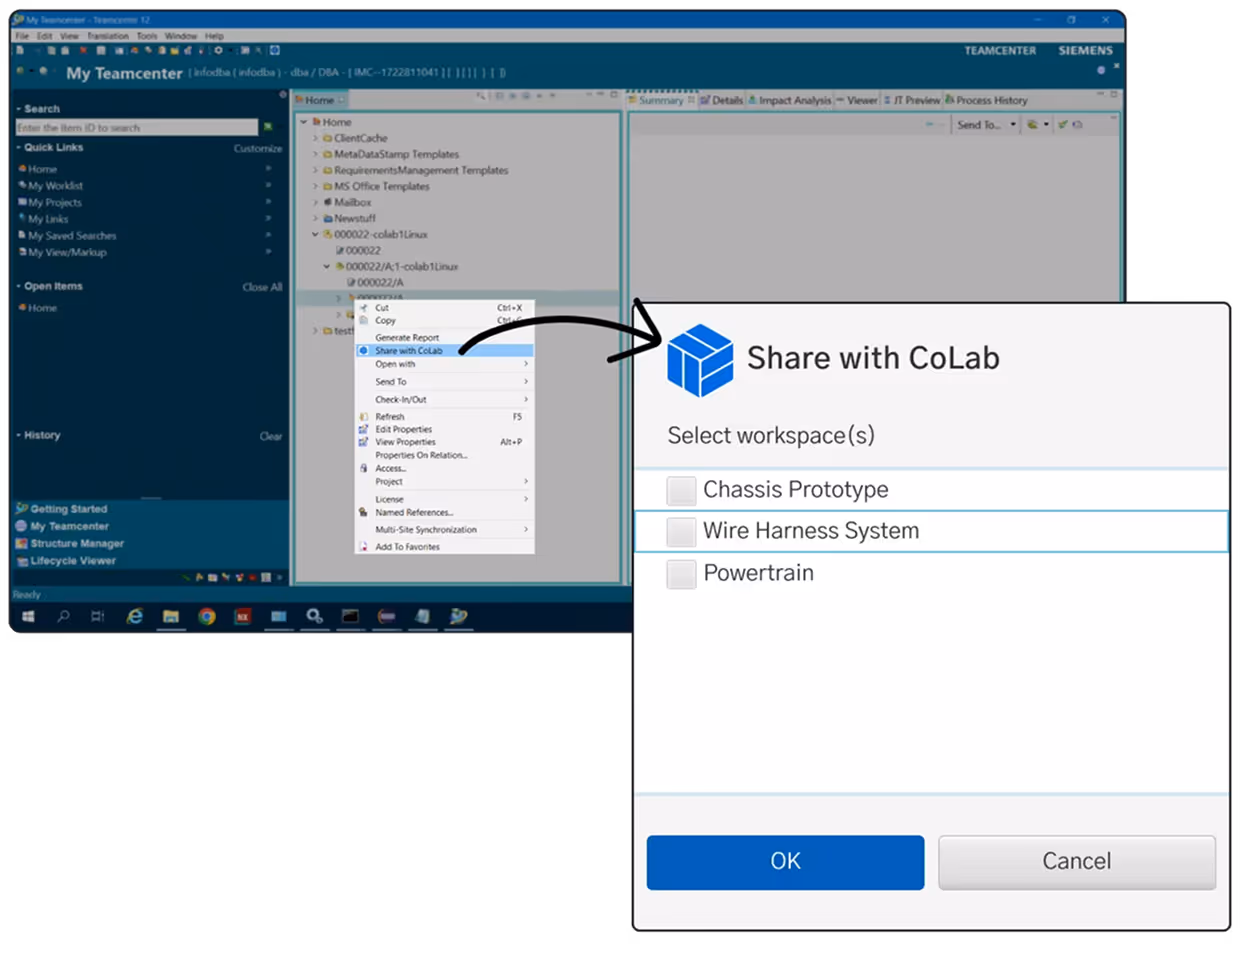The width and height of the screenshot is (1240, 958).
Task: Collapse the 000022/A;1-colab1Linux revision node
Action: tap(326, 267)
